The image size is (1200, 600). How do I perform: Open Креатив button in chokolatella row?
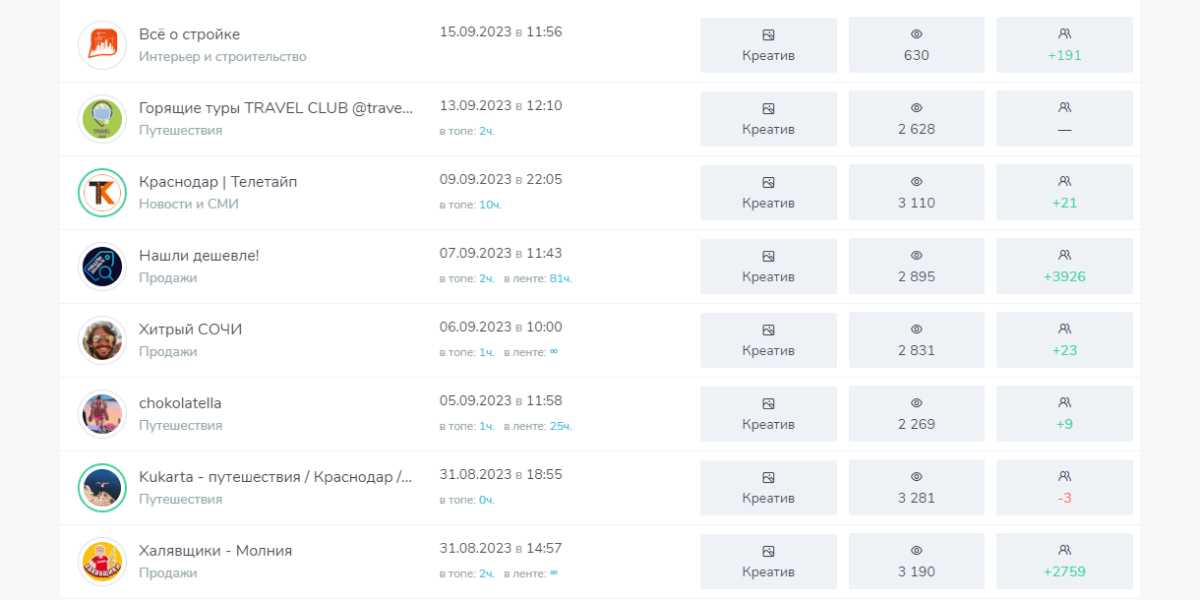point(768,414)
